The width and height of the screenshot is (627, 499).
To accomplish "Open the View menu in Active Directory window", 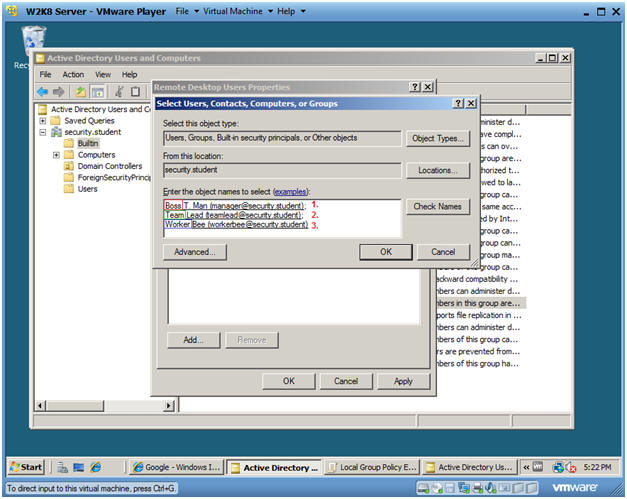I will 103,74.
